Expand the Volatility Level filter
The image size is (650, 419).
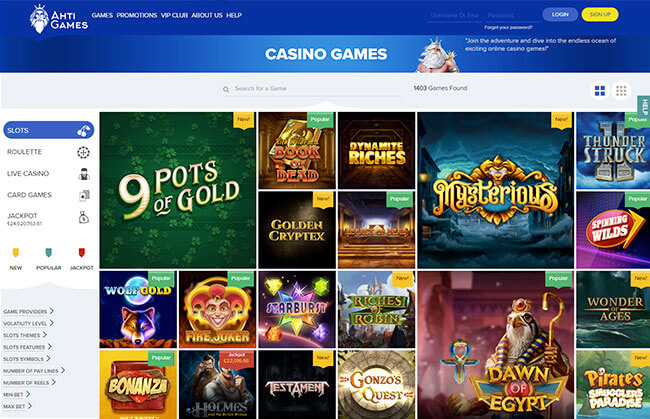(x=29, y=323)
